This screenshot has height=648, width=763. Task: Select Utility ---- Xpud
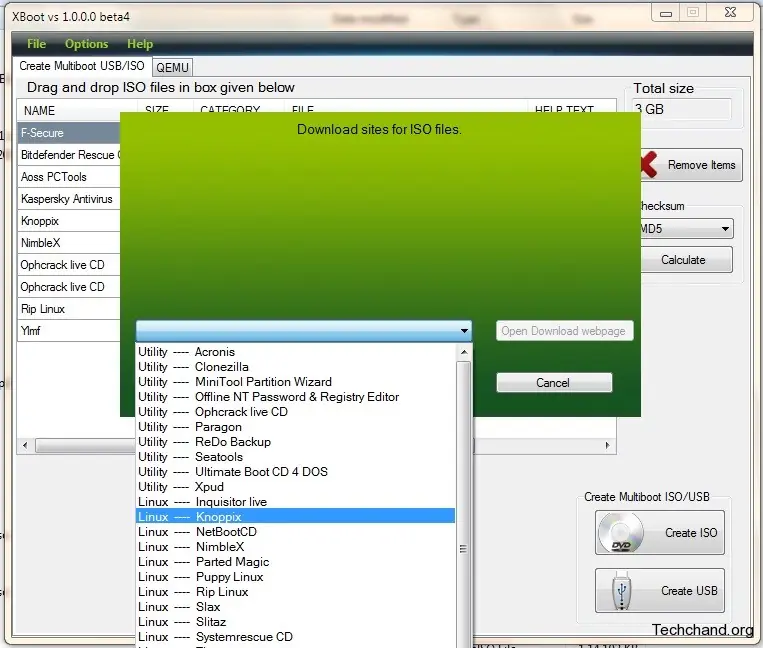(x=295, y=487)
